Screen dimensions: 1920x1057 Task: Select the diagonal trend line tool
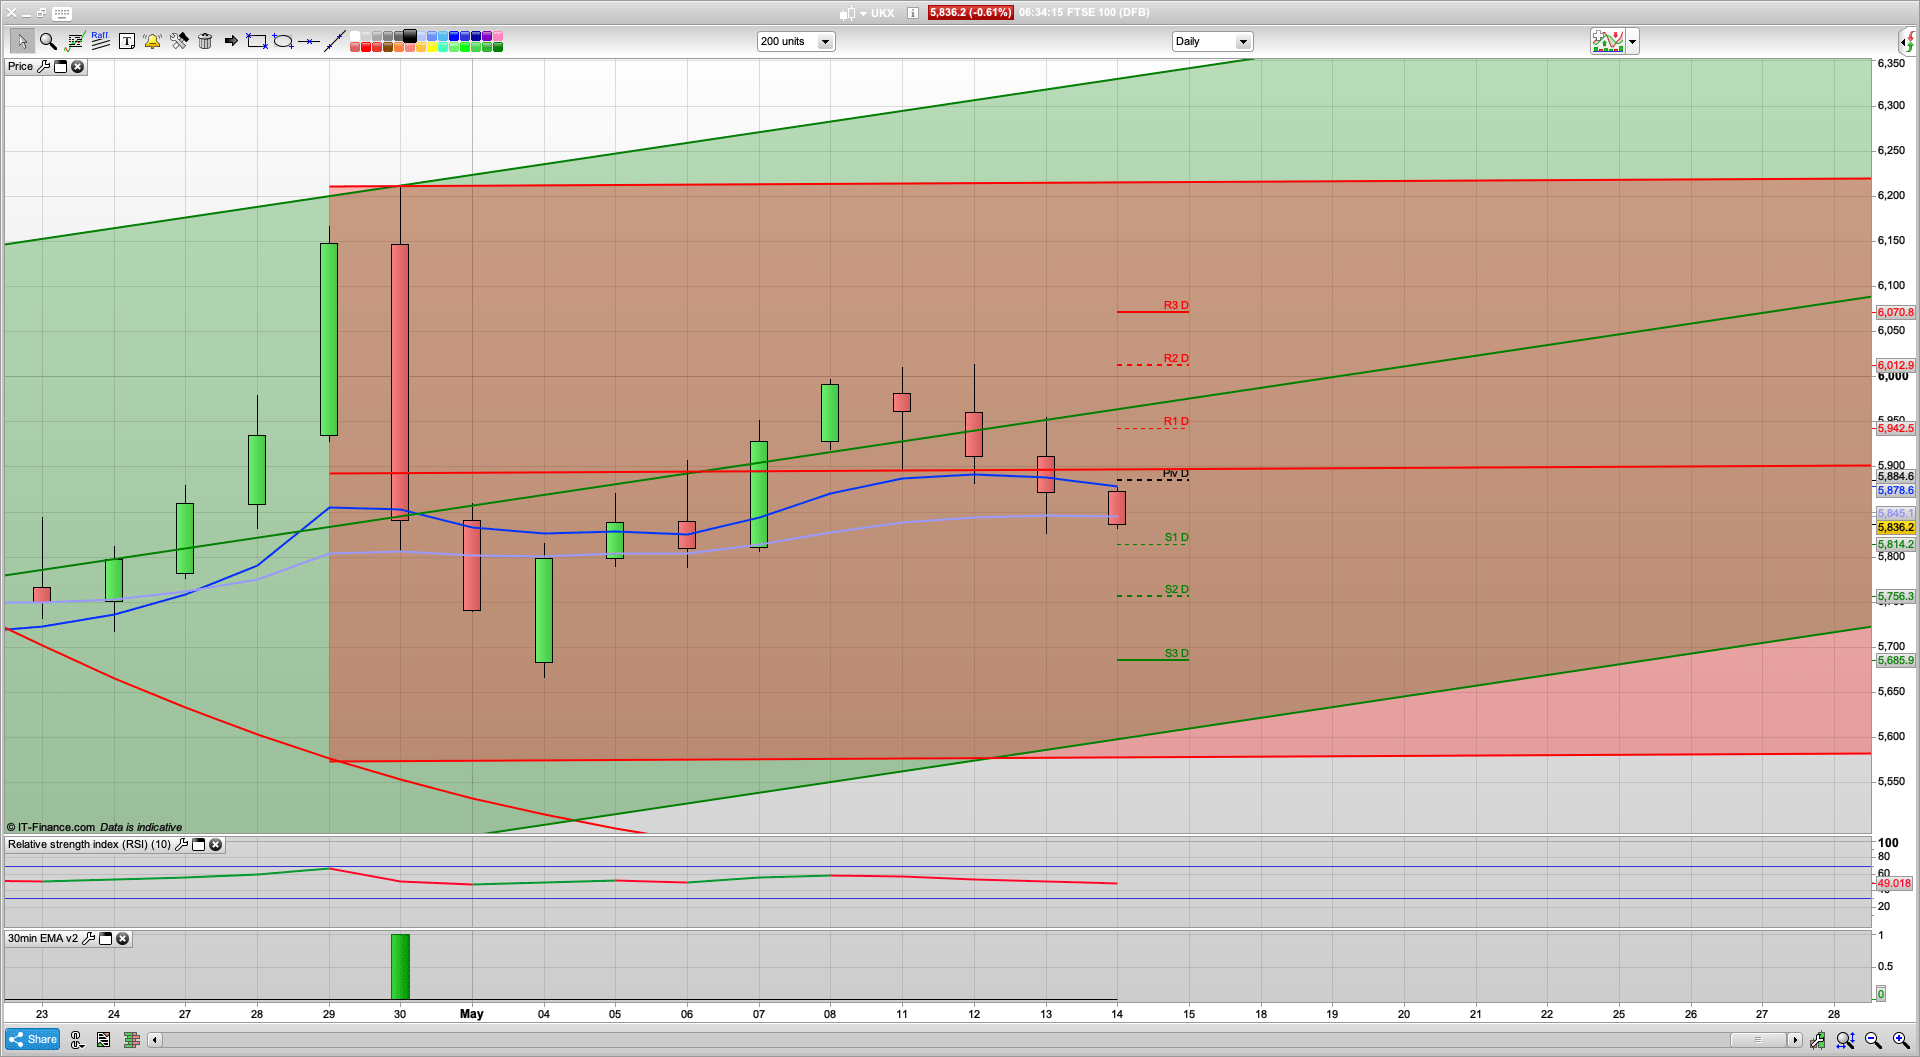click(335, 41)
